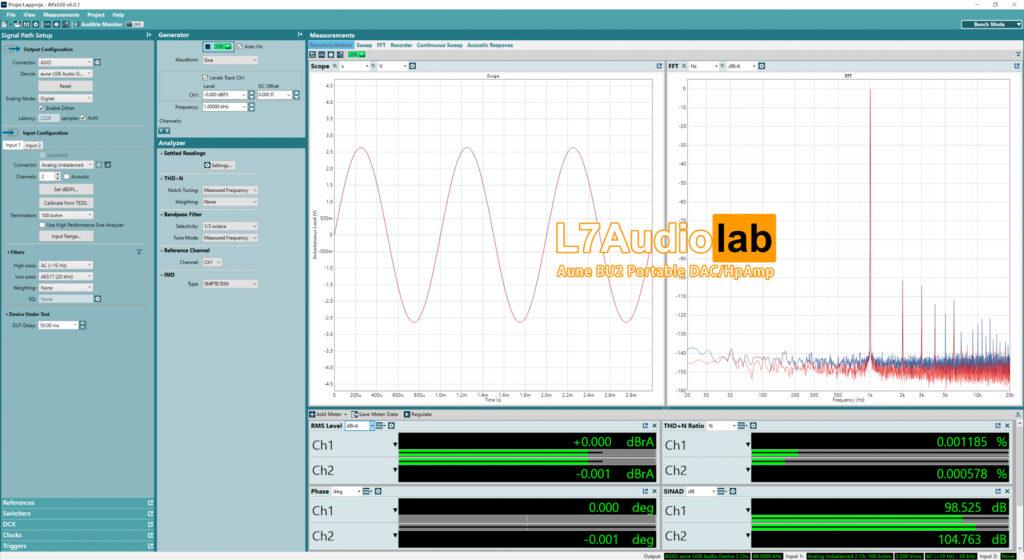Open High-pass filter dropdown
The width and height of the screenshot is (1024, 560).
(x=67, y=266)
